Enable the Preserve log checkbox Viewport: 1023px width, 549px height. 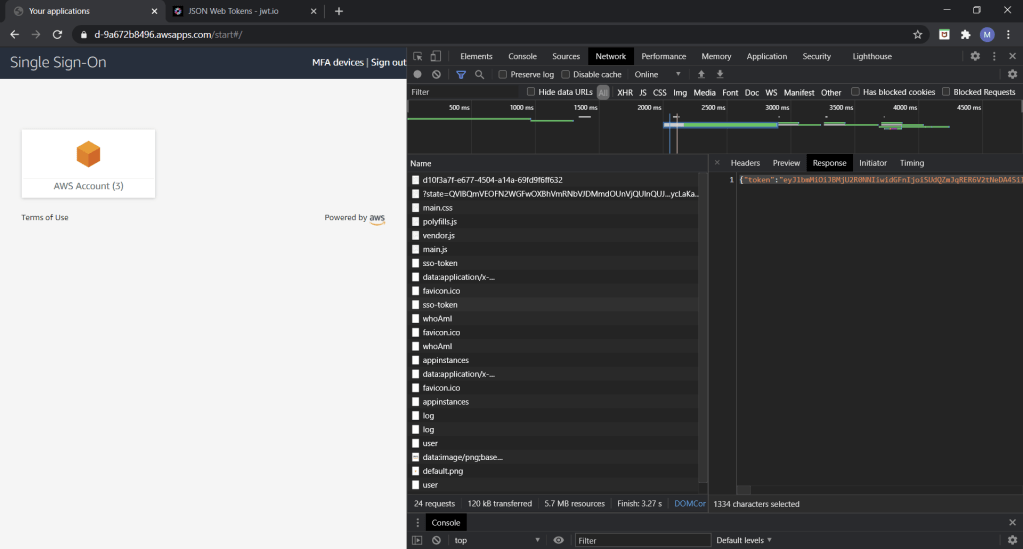(x=504, y=75)
